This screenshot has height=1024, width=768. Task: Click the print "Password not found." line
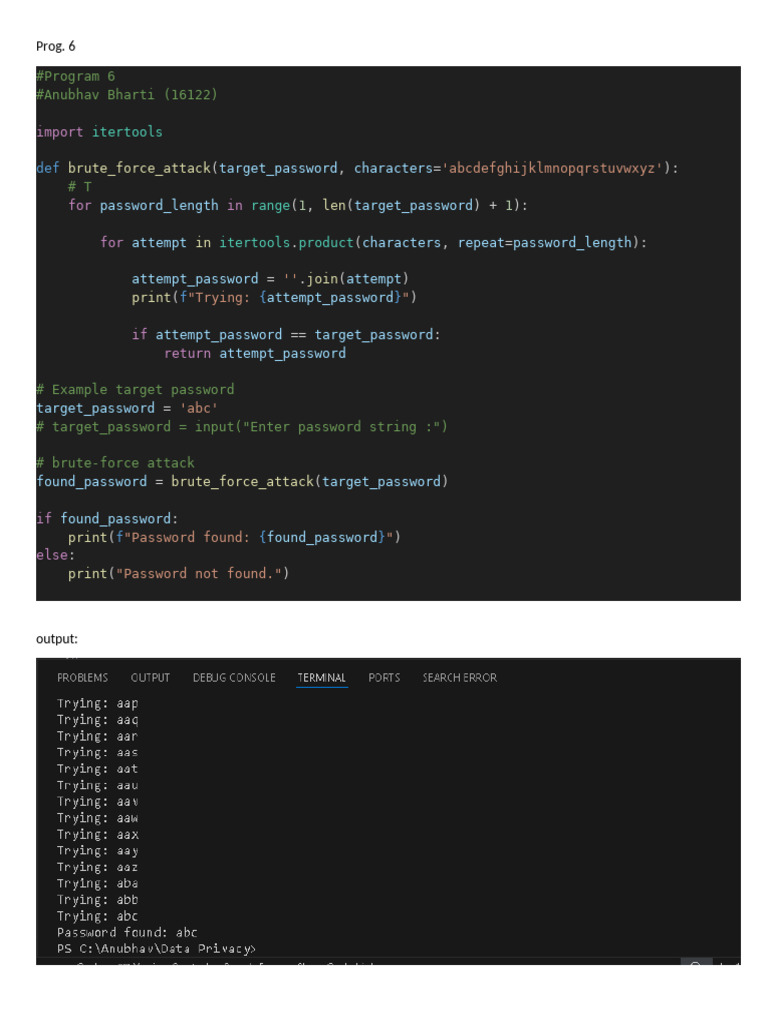point(178,574)
